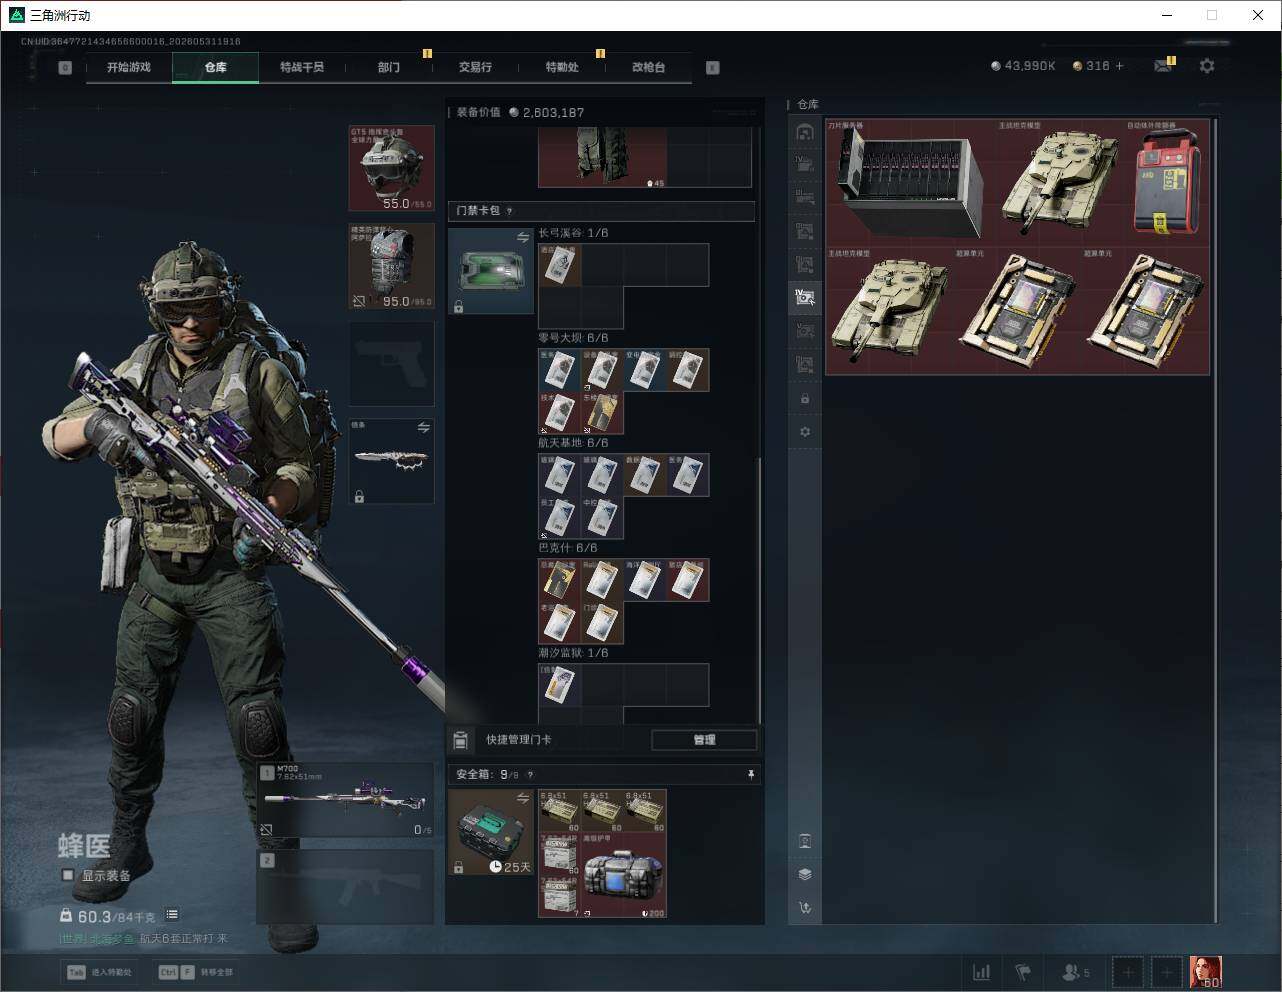The image size is (1282, 992).
Task: Click the empty pistol slot
Action: (x=391, y=364)
